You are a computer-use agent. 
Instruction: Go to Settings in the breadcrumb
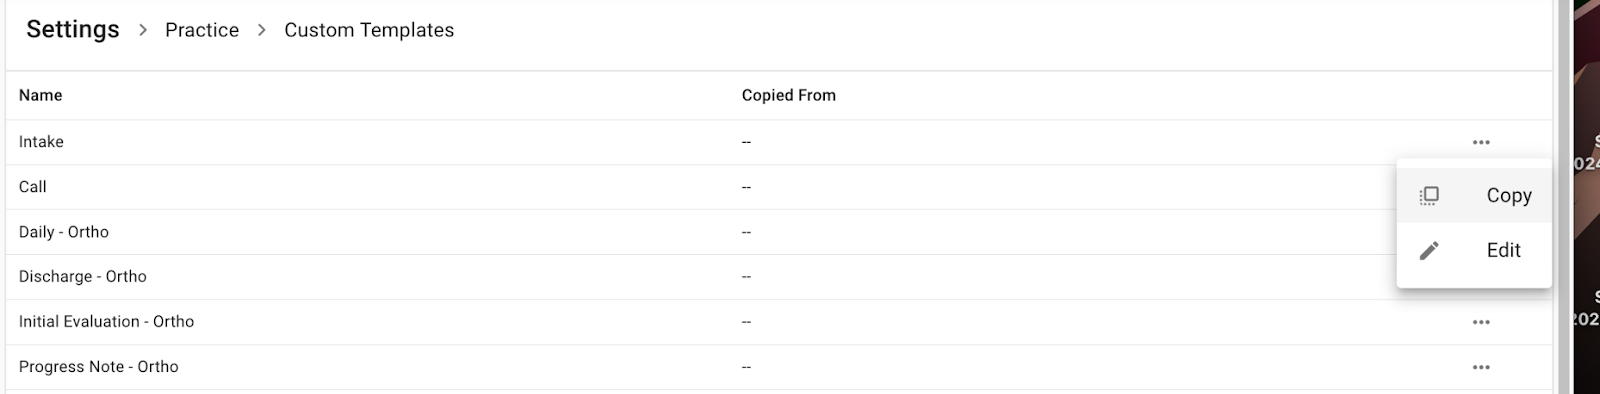pos(73,30)
